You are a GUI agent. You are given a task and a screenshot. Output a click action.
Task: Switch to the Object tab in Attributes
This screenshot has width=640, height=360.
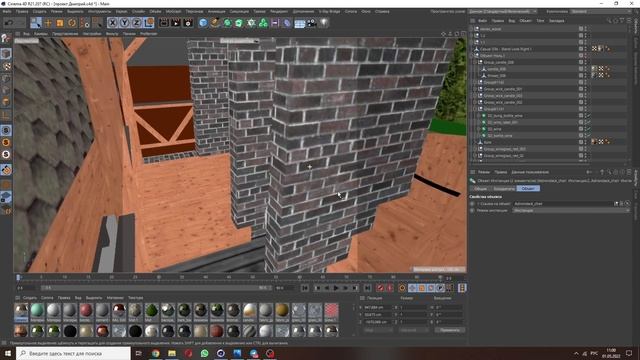(528, 189)
